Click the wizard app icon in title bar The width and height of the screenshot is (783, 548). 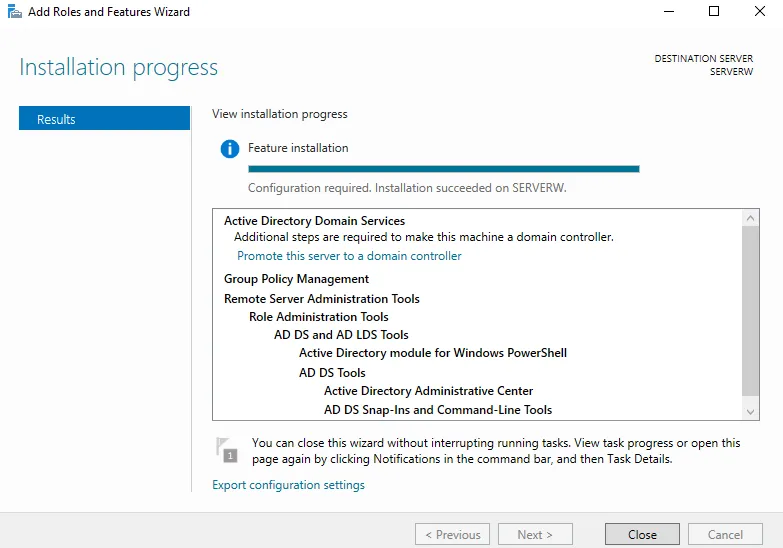point(14,11)
